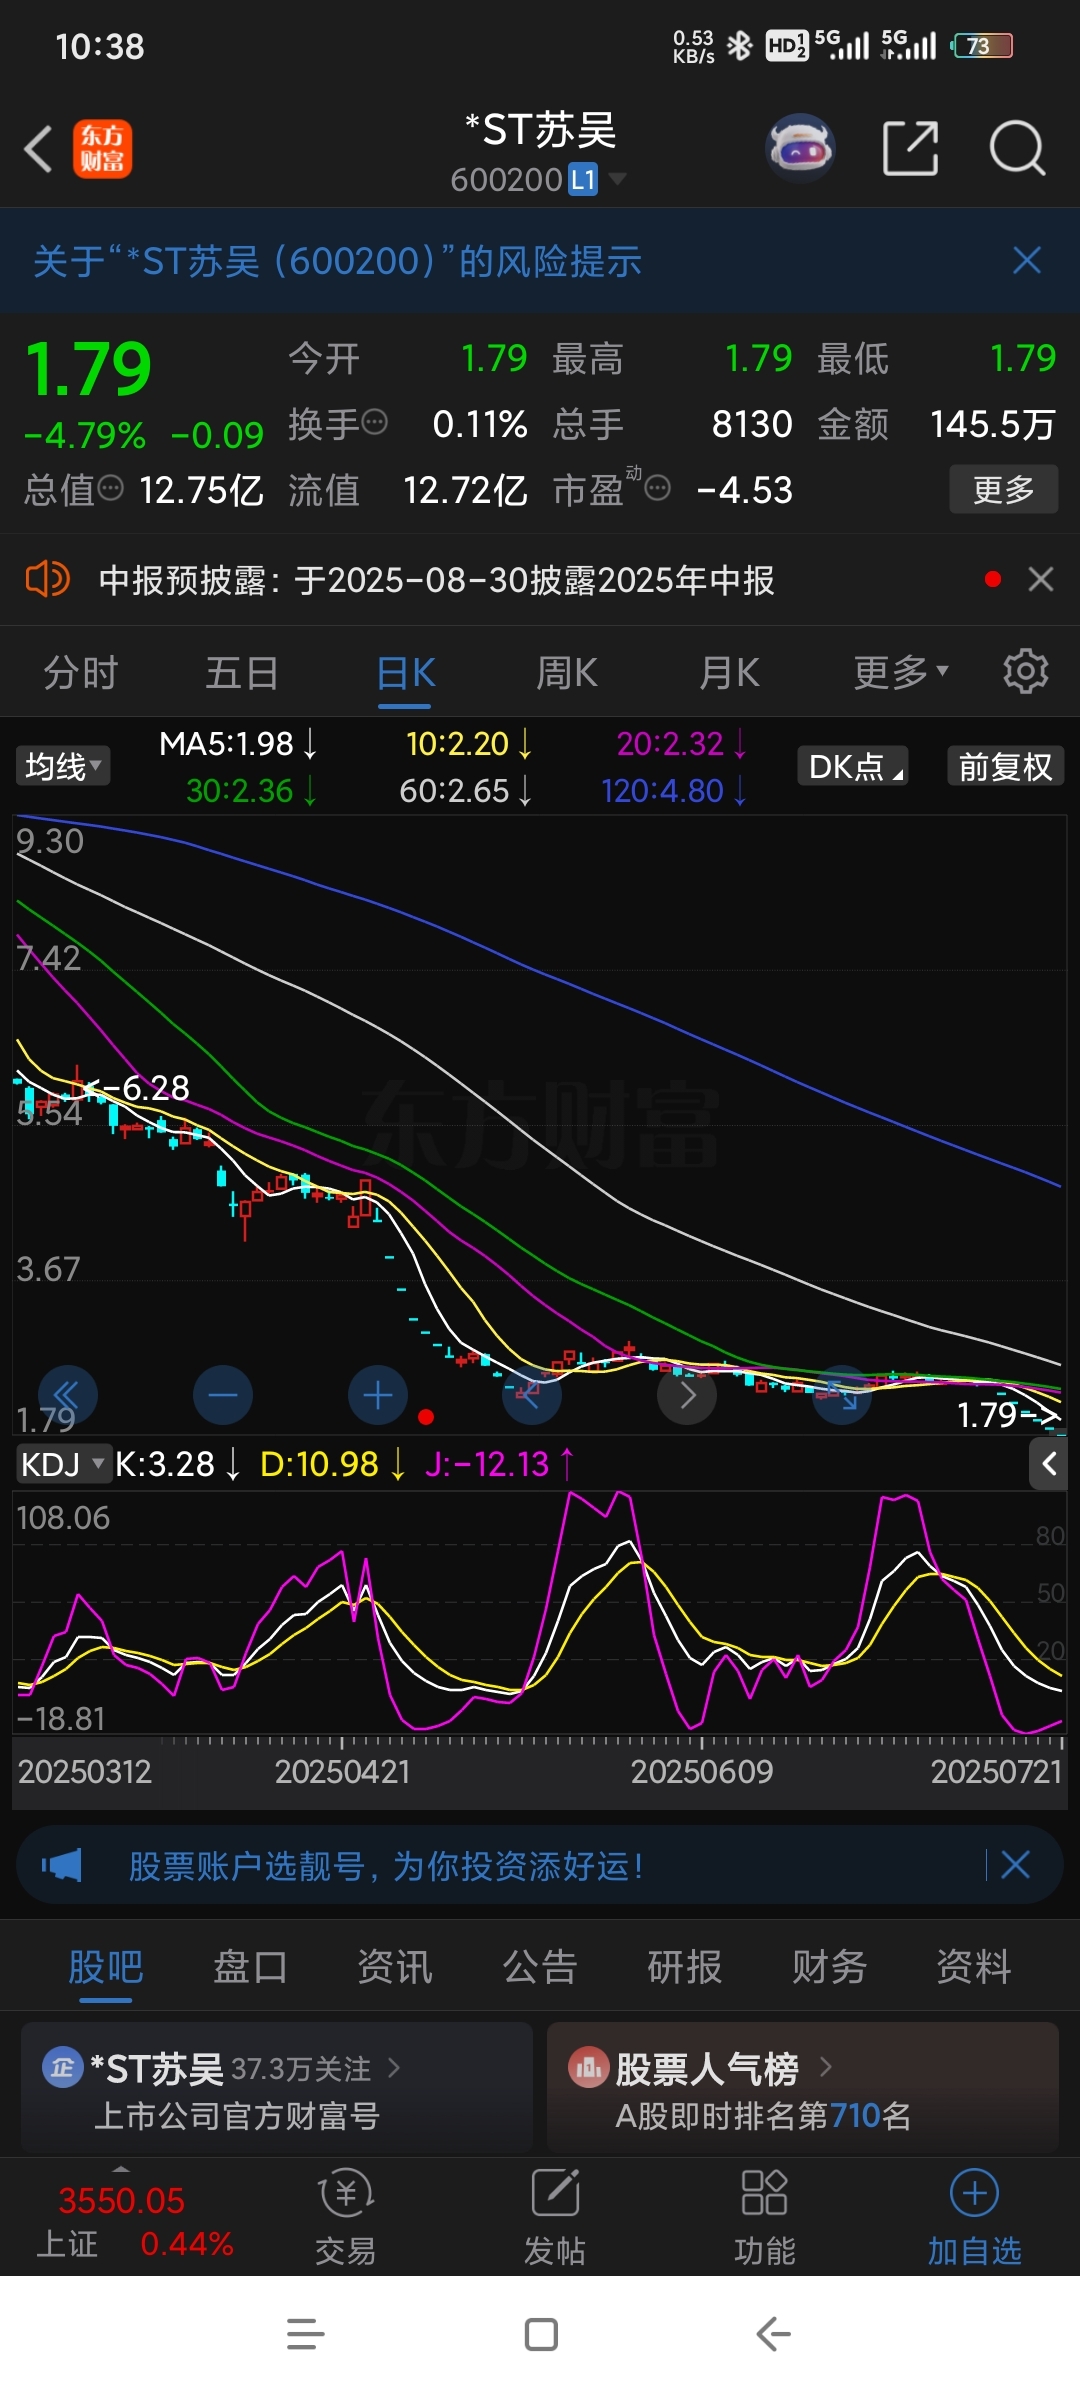This screenshot has height=2400, width=1080.
Task: Move chart left with round arrow button
Action: click(532, 1395)
